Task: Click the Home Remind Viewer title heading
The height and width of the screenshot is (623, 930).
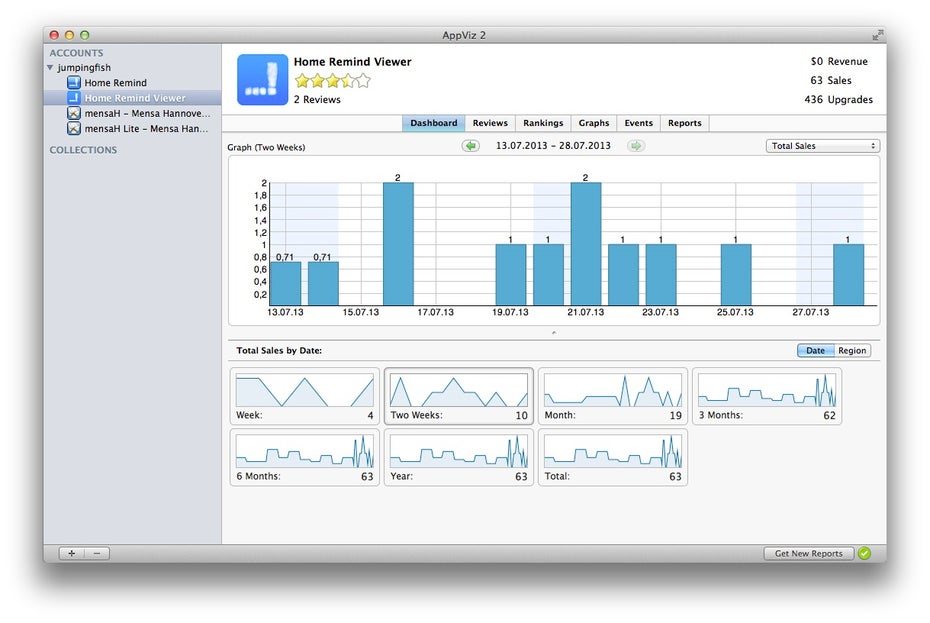Action: [x=352, y=62]
